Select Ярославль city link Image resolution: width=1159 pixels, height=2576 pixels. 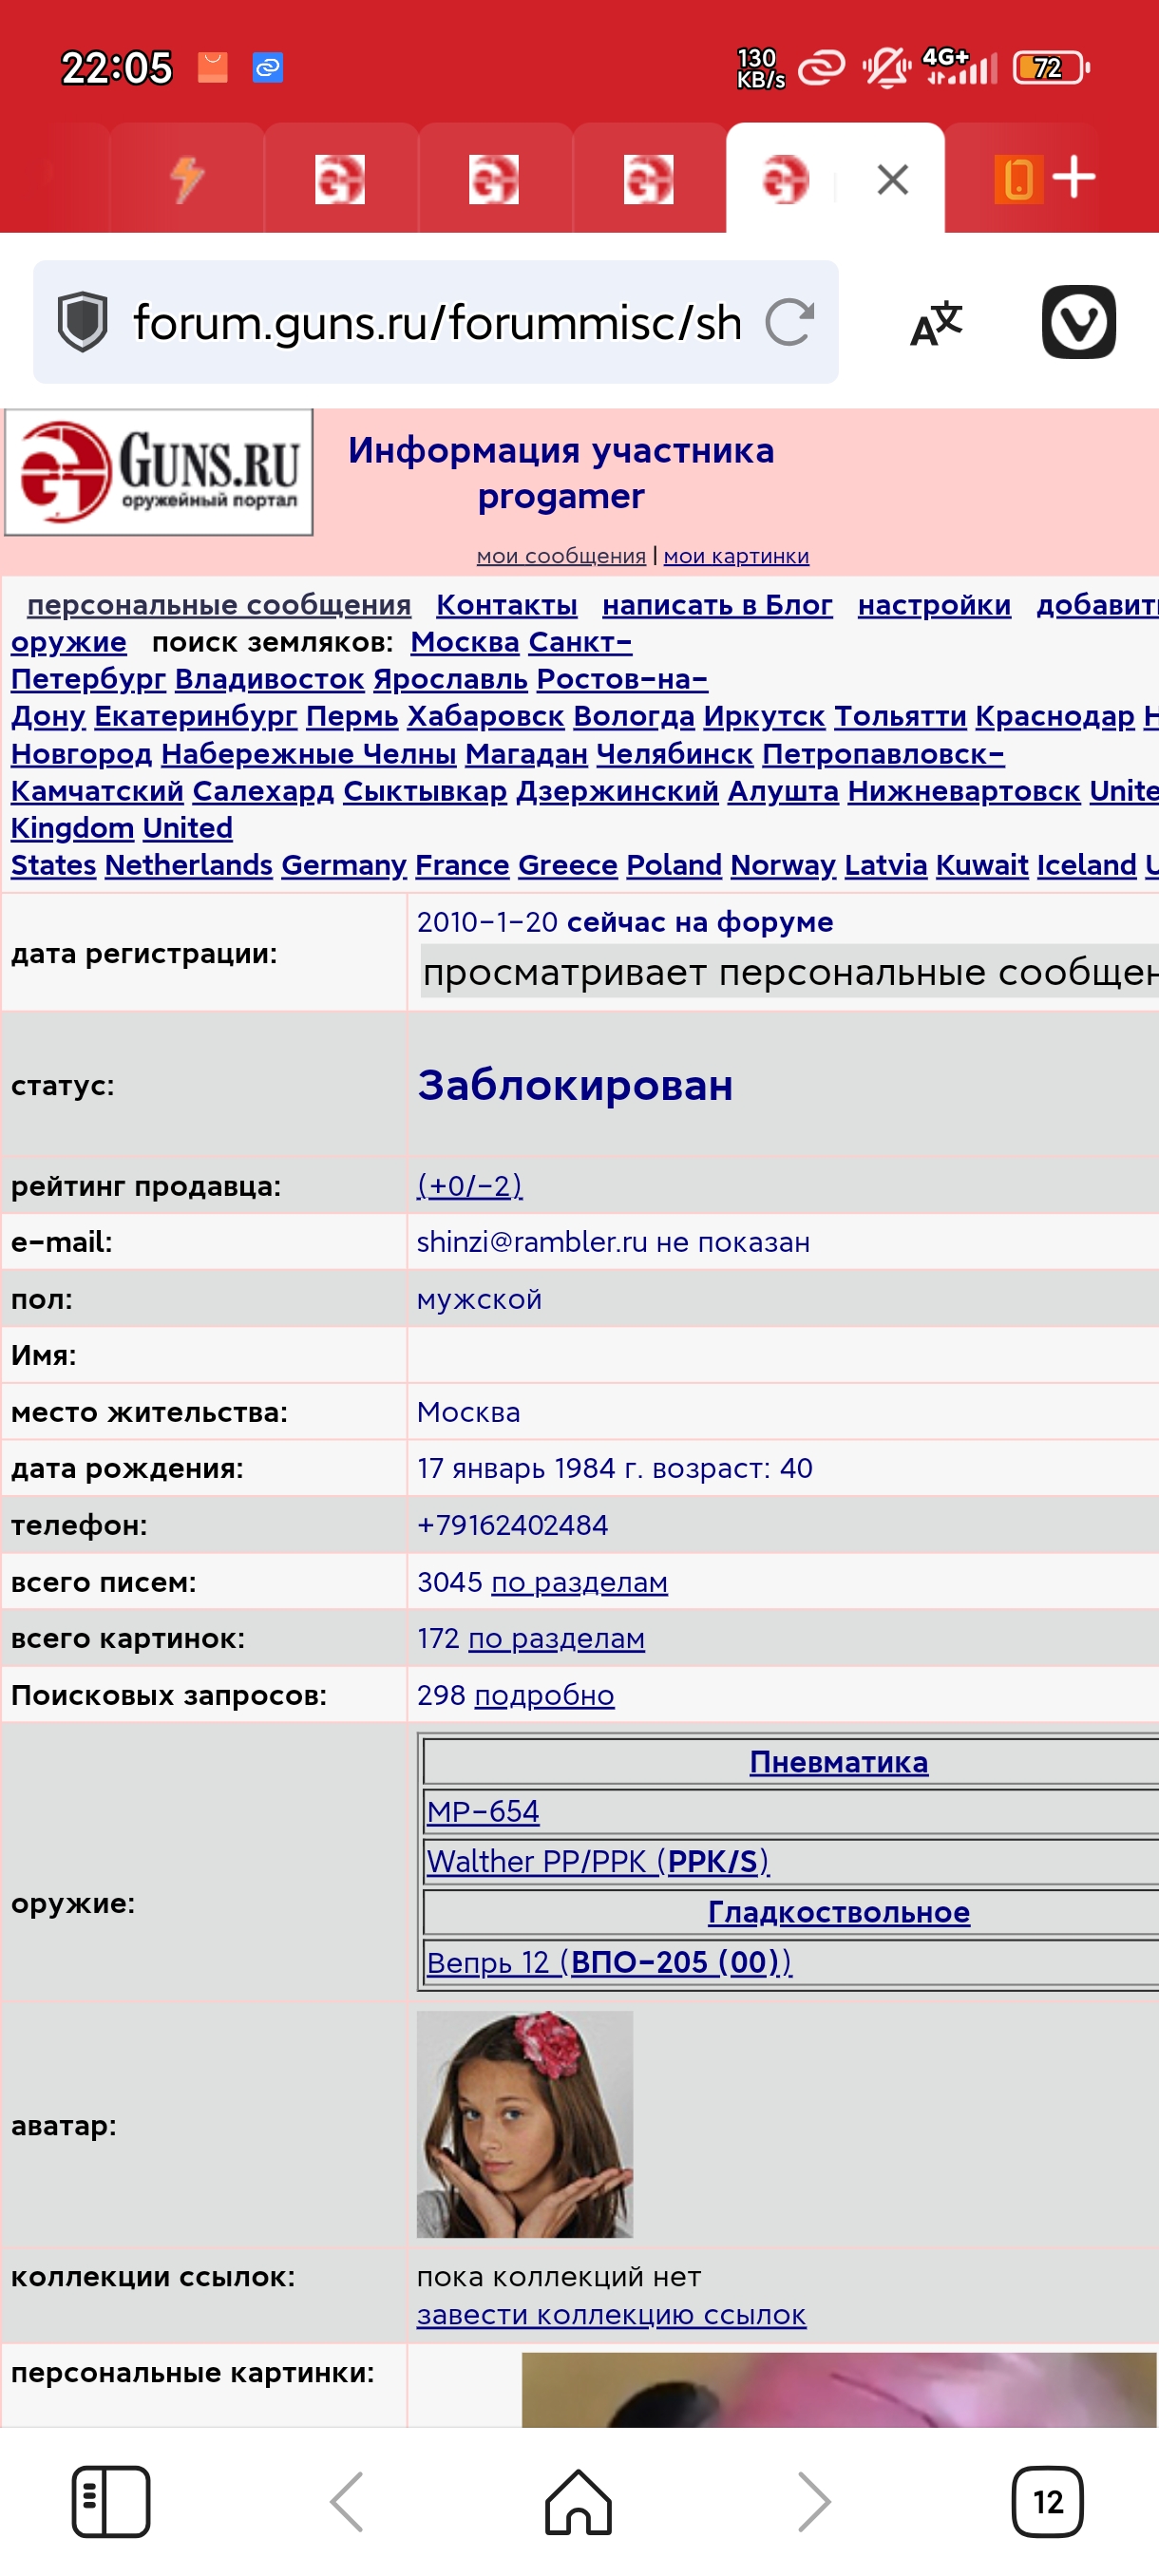click(450, 679)
